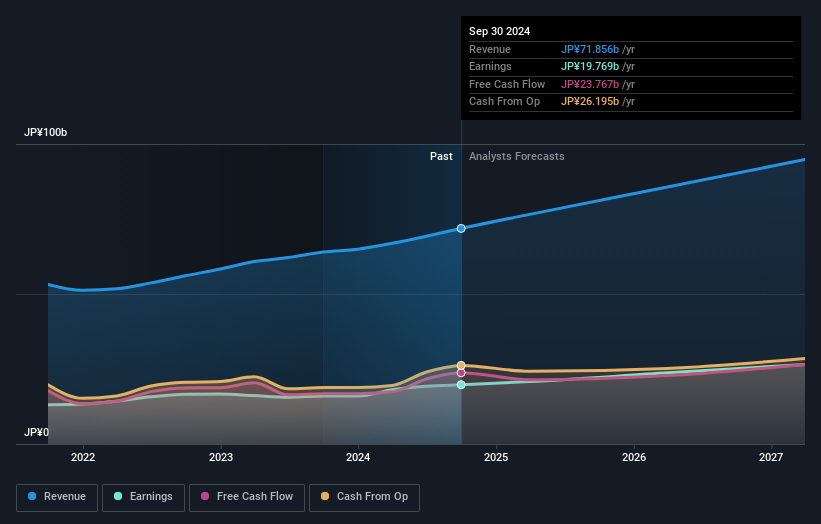Click the Sep 30 2024 tooltip date
Screen dimensions: 821x524
[500, 31]
